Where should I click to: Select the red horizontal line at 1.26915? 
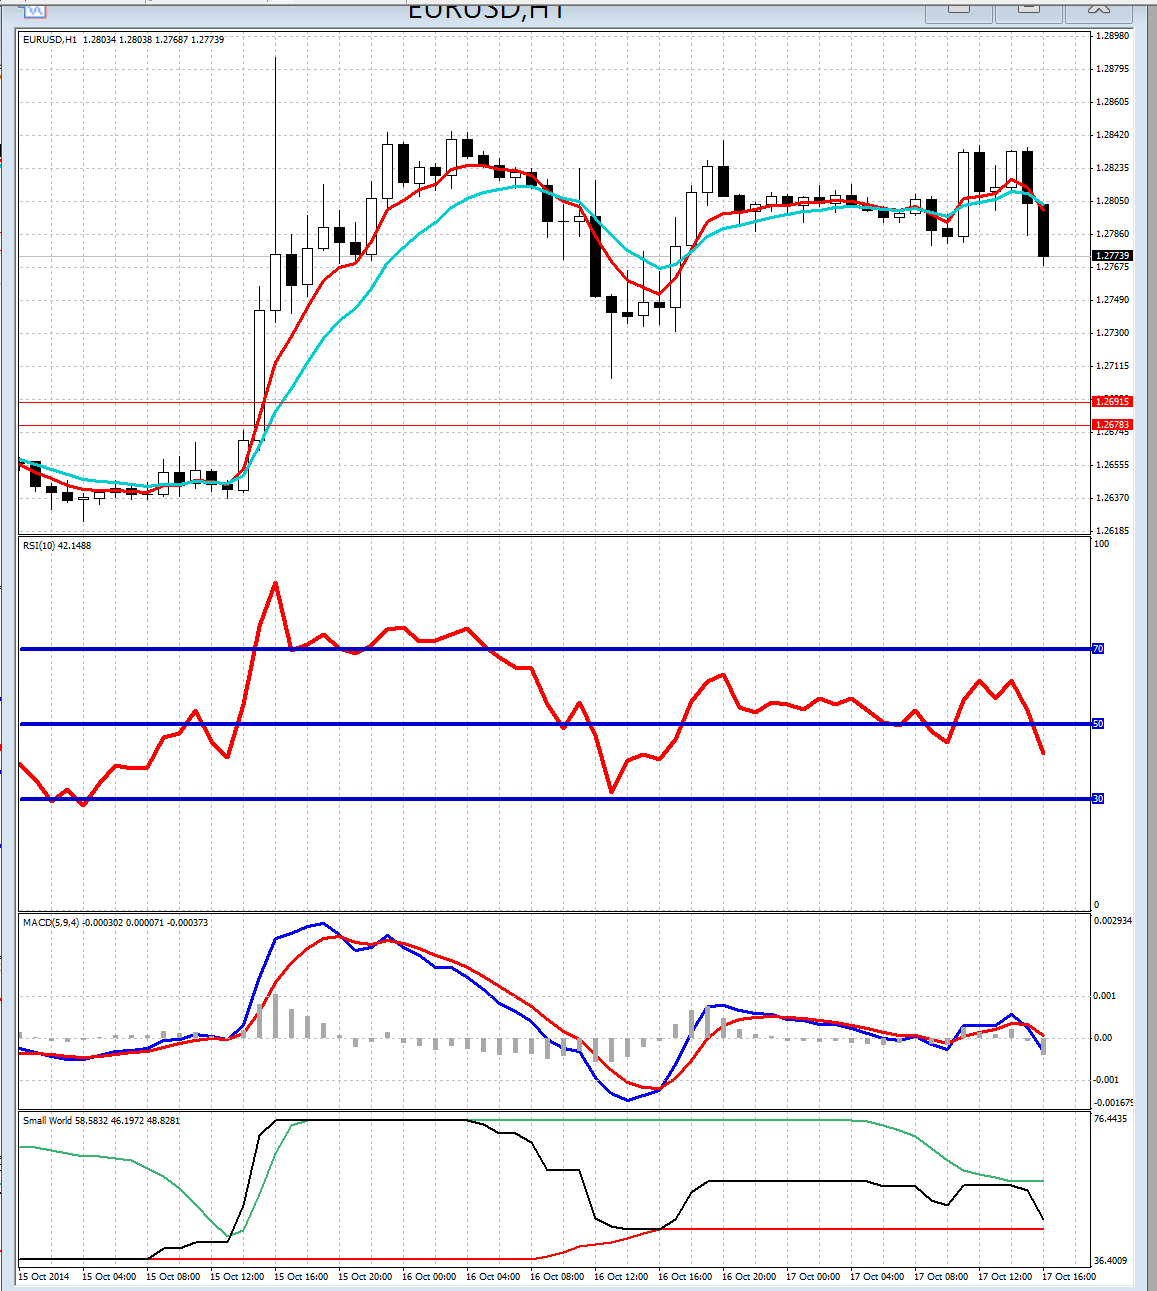tap(554, 402)
